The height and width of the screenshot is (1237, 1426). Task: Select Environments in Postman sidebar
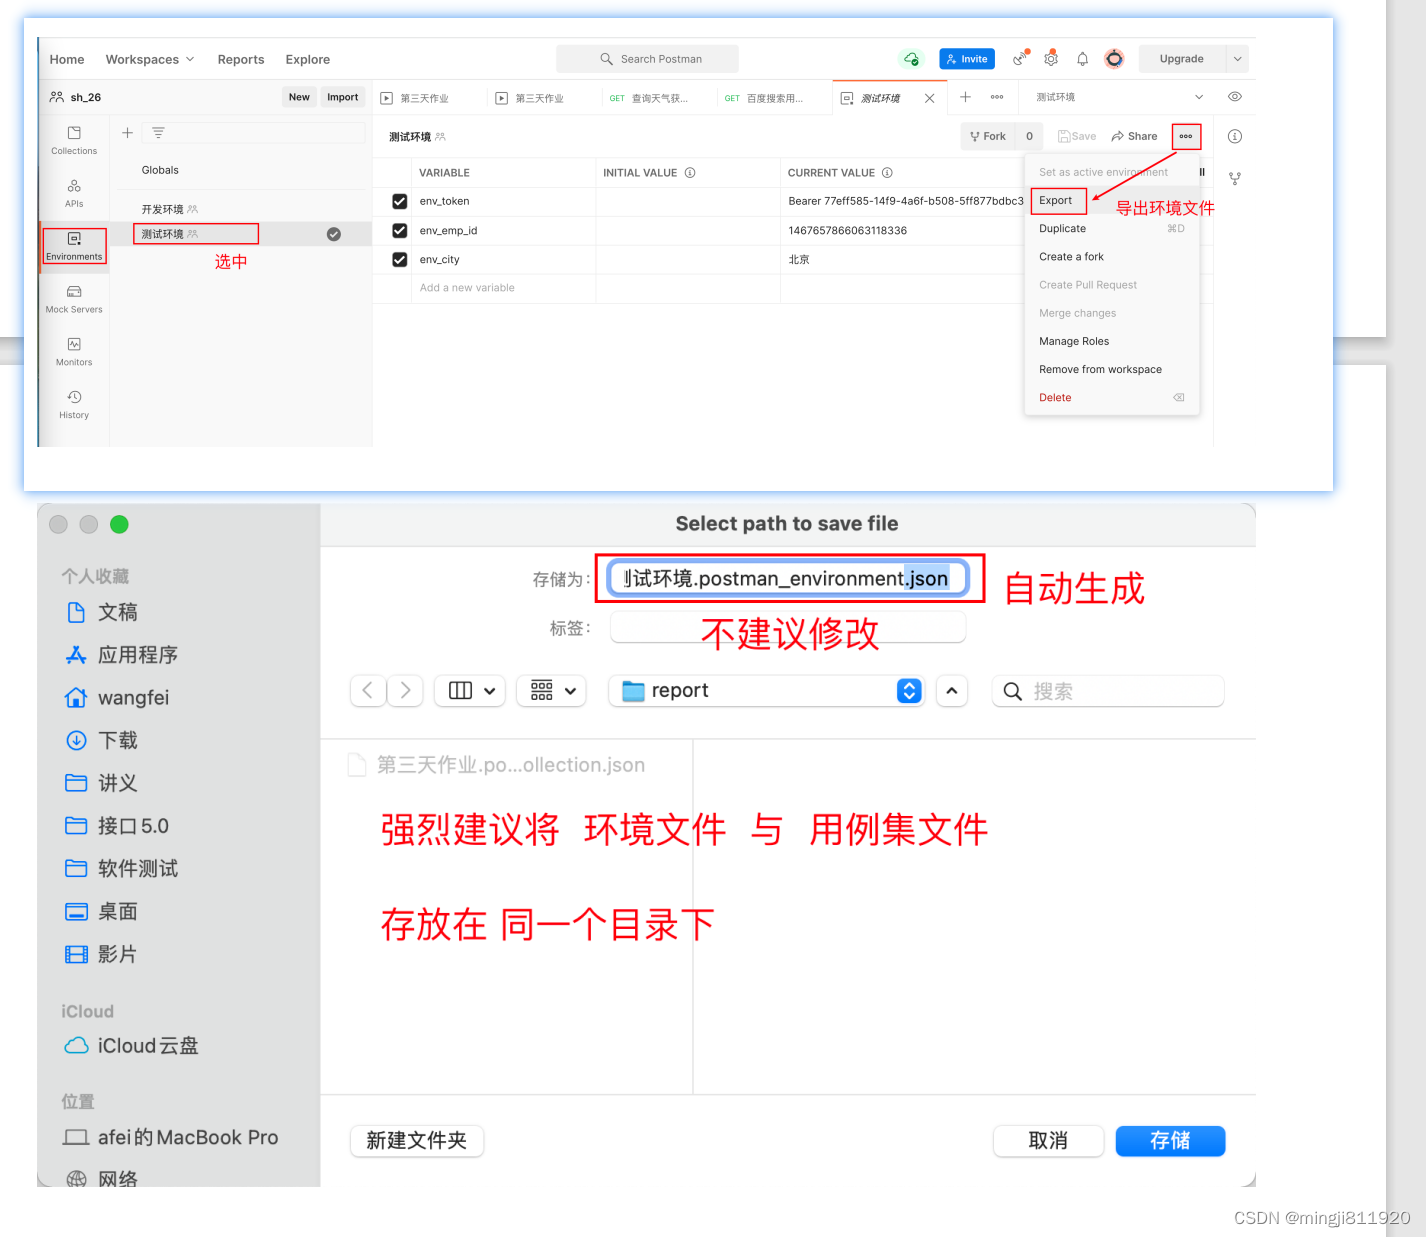74,246
